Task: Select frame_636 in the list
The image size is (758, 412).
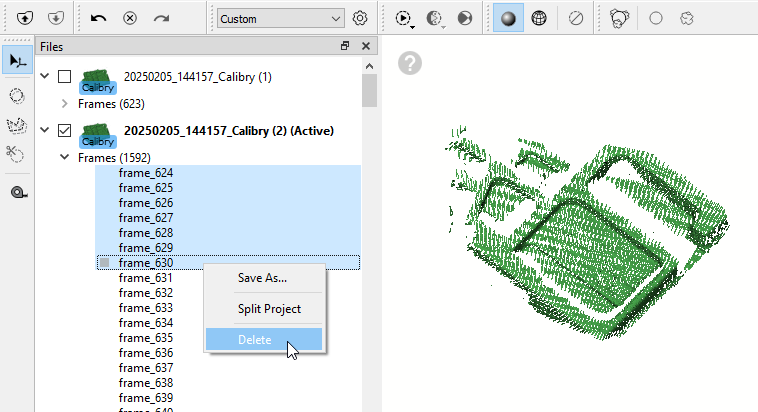Action: [x=146, y=353]
